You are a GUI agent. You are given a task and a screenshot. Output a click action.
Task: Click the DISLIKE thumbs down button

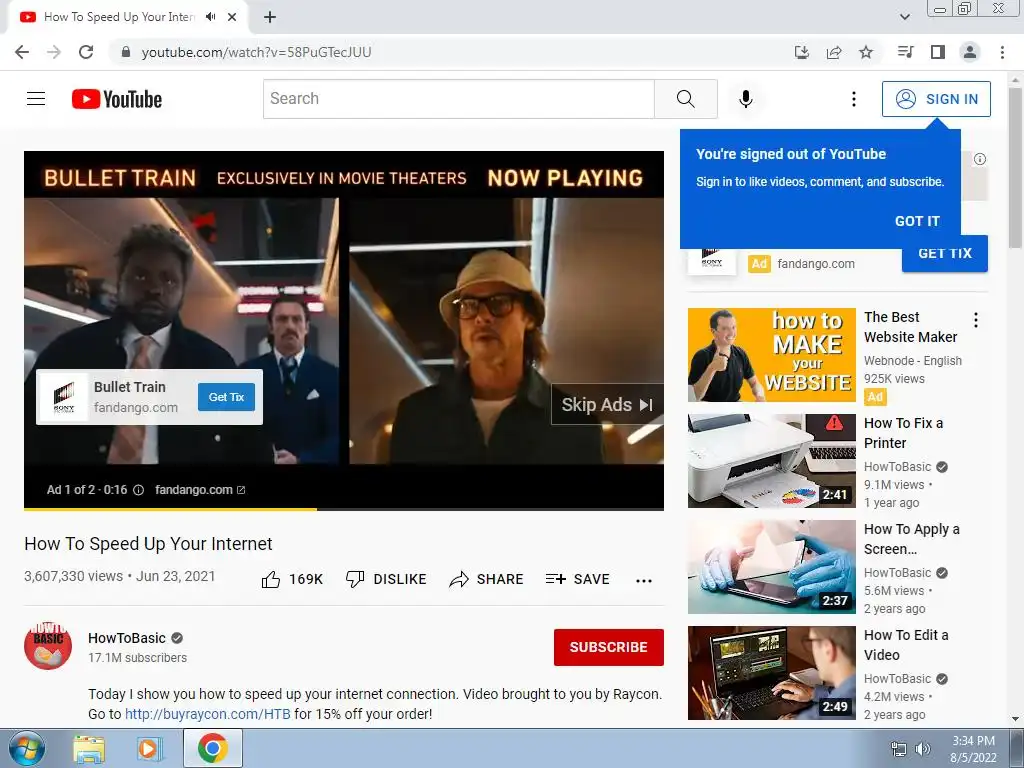[x=386, y=579]
